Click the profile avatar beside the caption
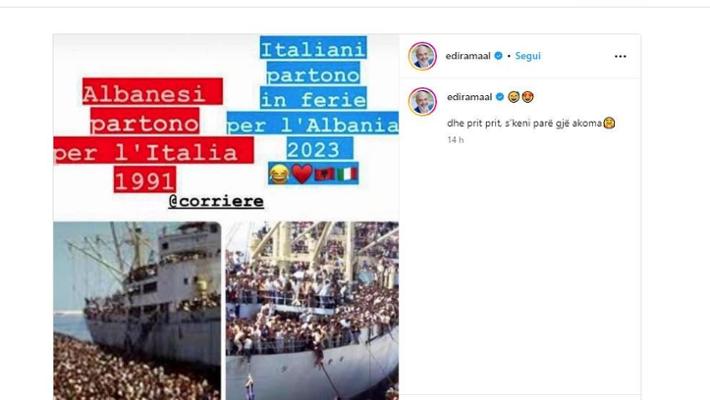 tap(422, 101)
